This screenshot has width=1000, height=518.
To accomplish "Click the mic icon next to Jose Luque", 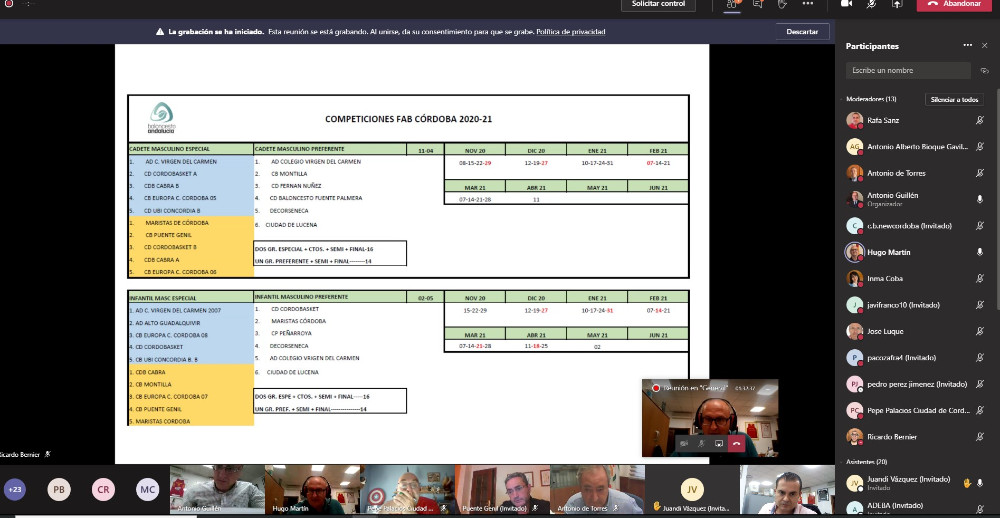I will (x=980, y=331).
